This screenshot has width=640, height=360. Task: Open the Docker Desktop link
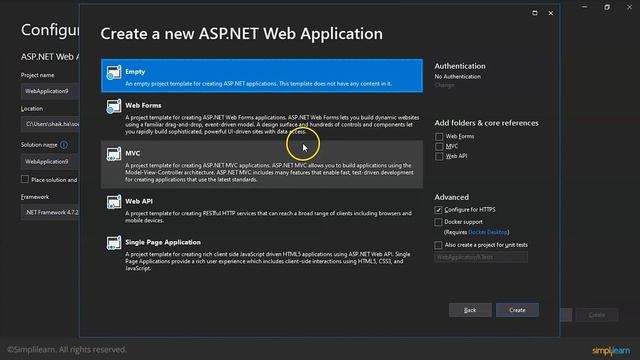487,232
